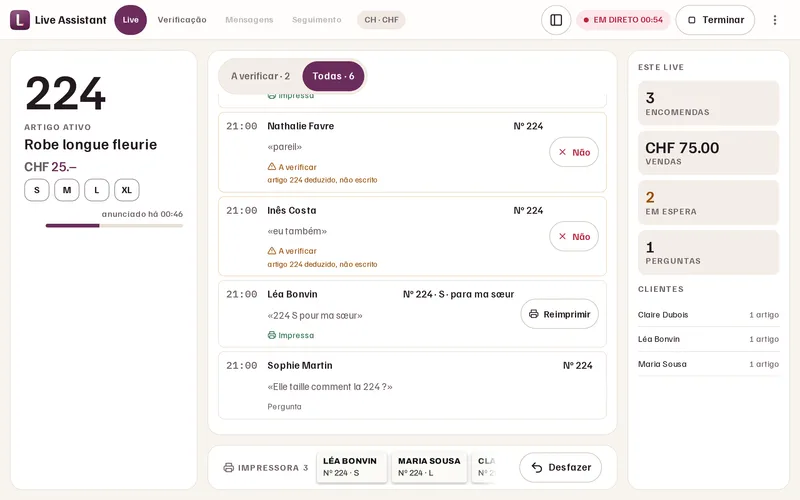Select size L
800x500 pixels.
point(97,190)
